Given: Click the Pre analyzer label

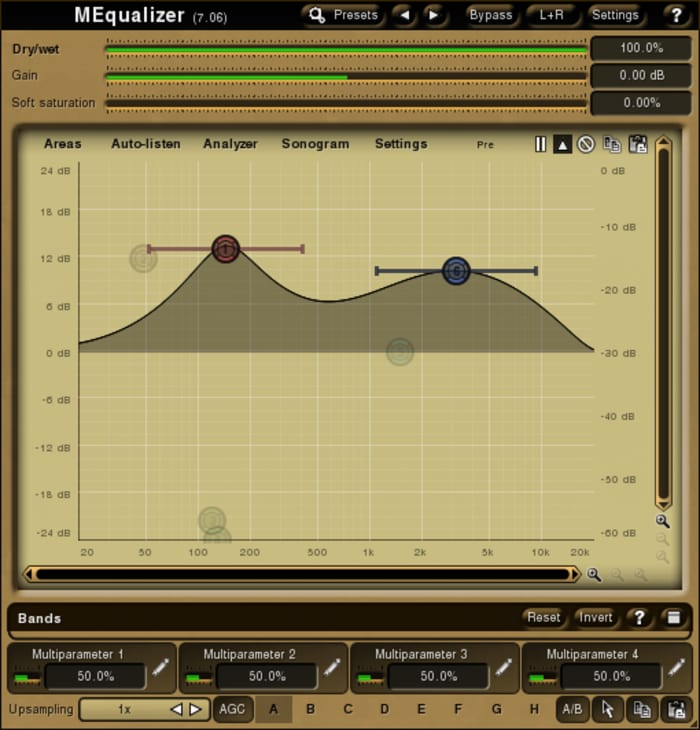Looking at the screenshot, I should coord(485,145).
